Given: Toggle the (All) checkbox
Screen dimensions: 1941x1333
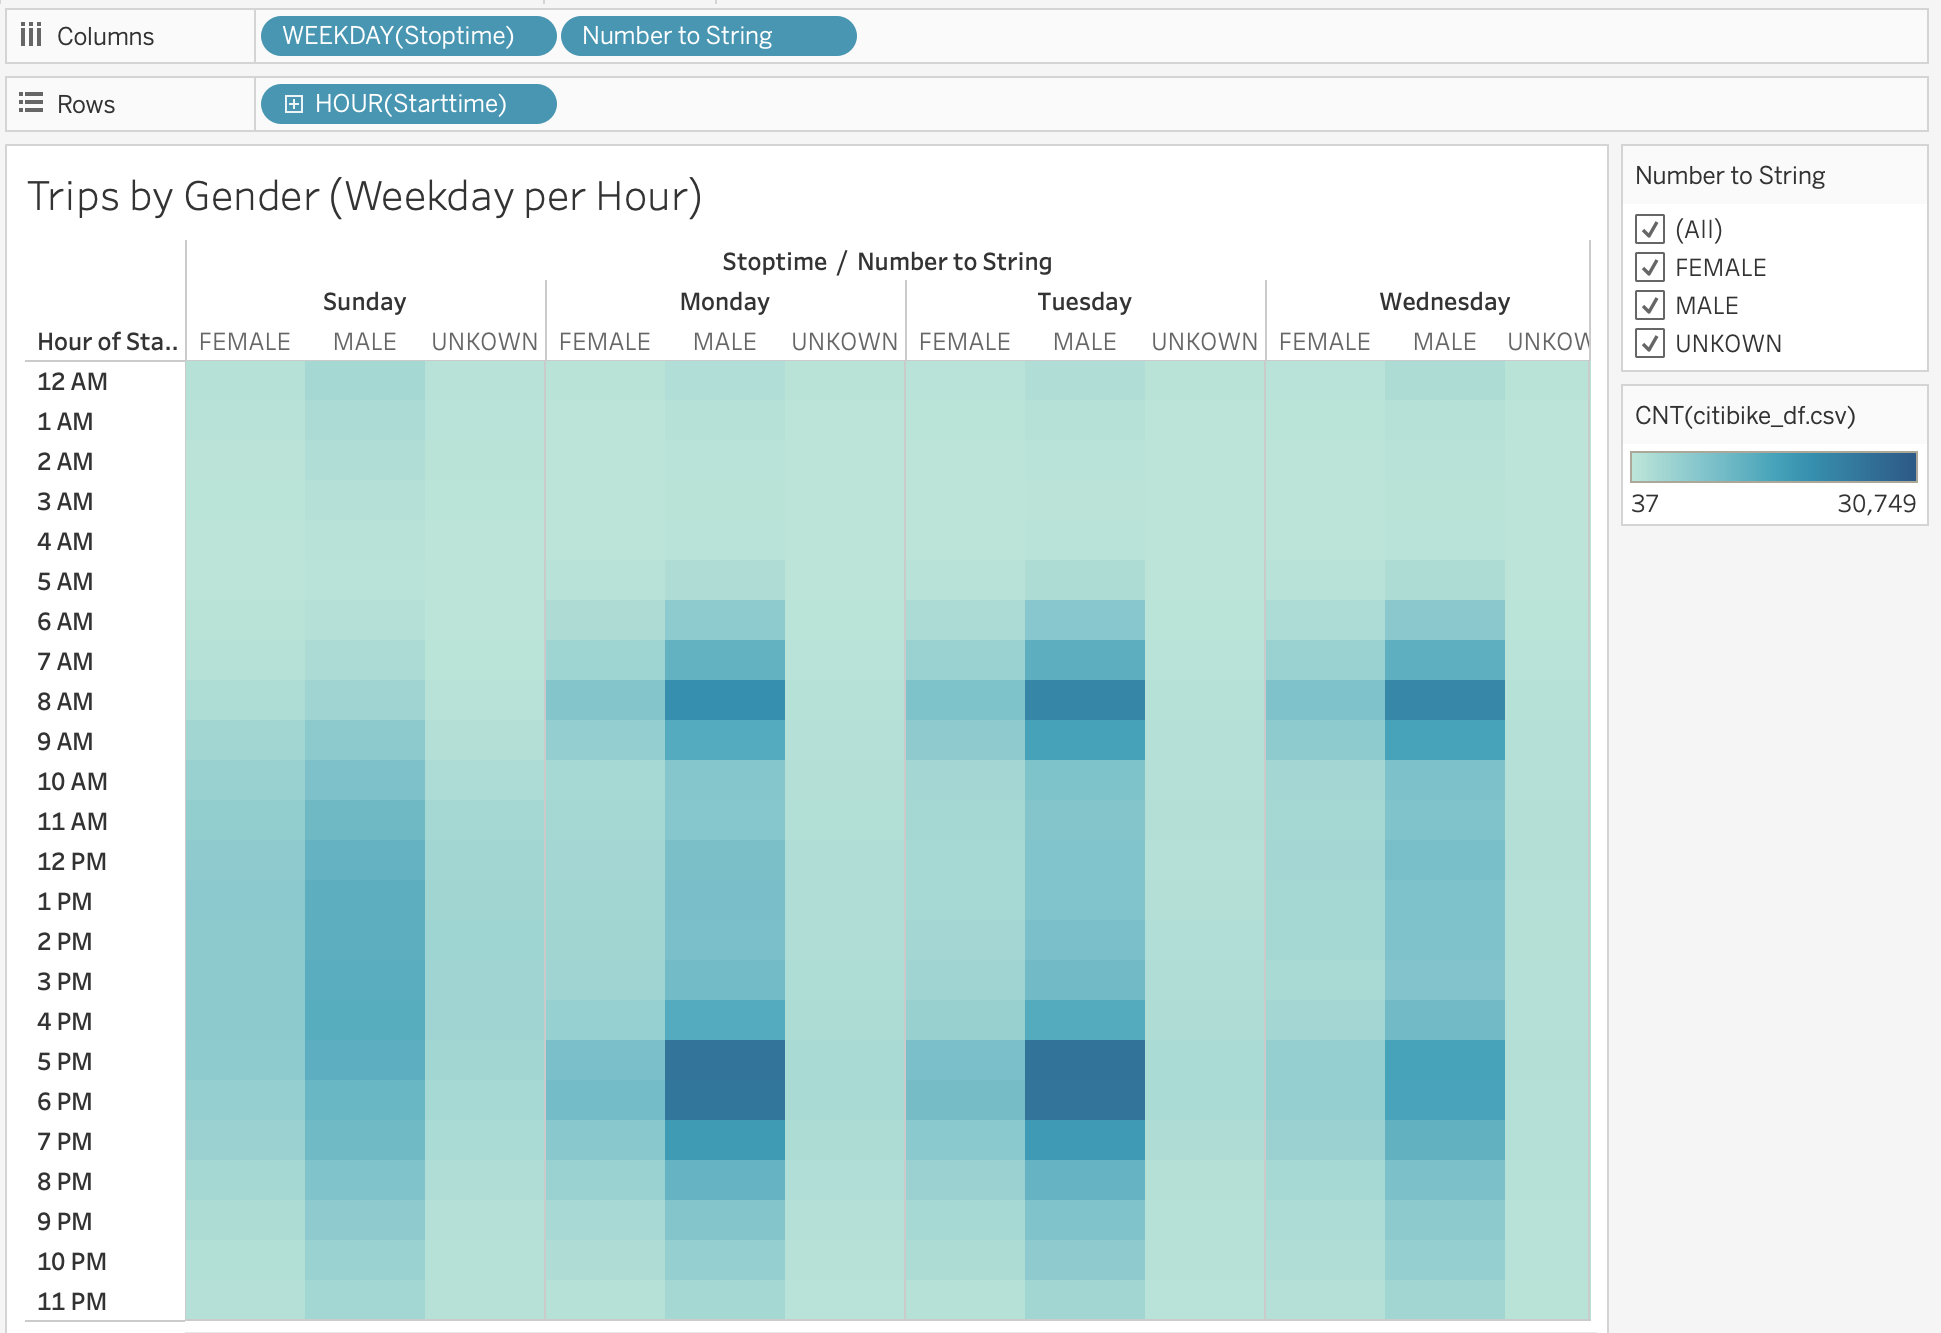Looking at the screenshot, I should point(1649,229).
